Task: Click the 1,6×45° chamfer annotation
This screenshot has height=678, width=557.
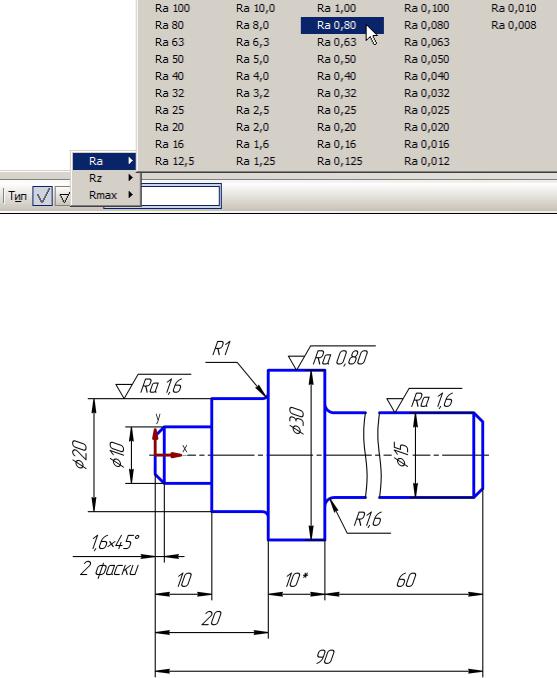Action: click(115, 542)
